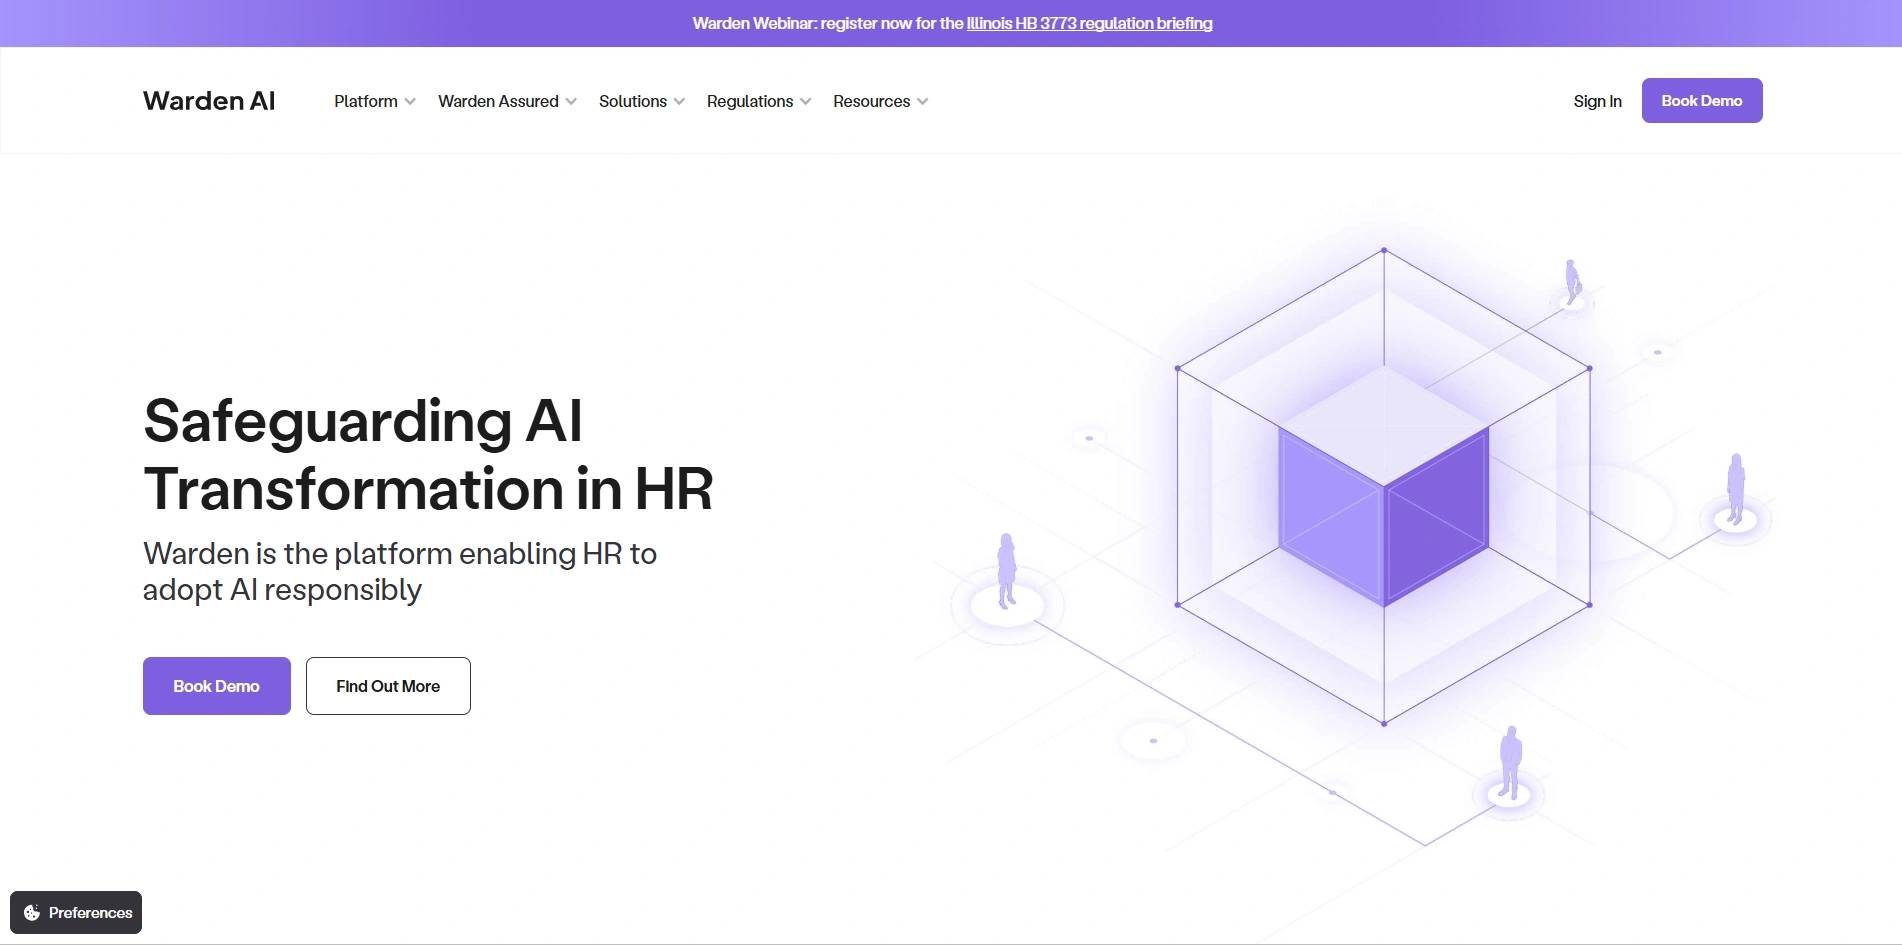Open the Platform menu
Image resolution: width=1902 pixels, height=945 pixels.
[x=375, y=101]
